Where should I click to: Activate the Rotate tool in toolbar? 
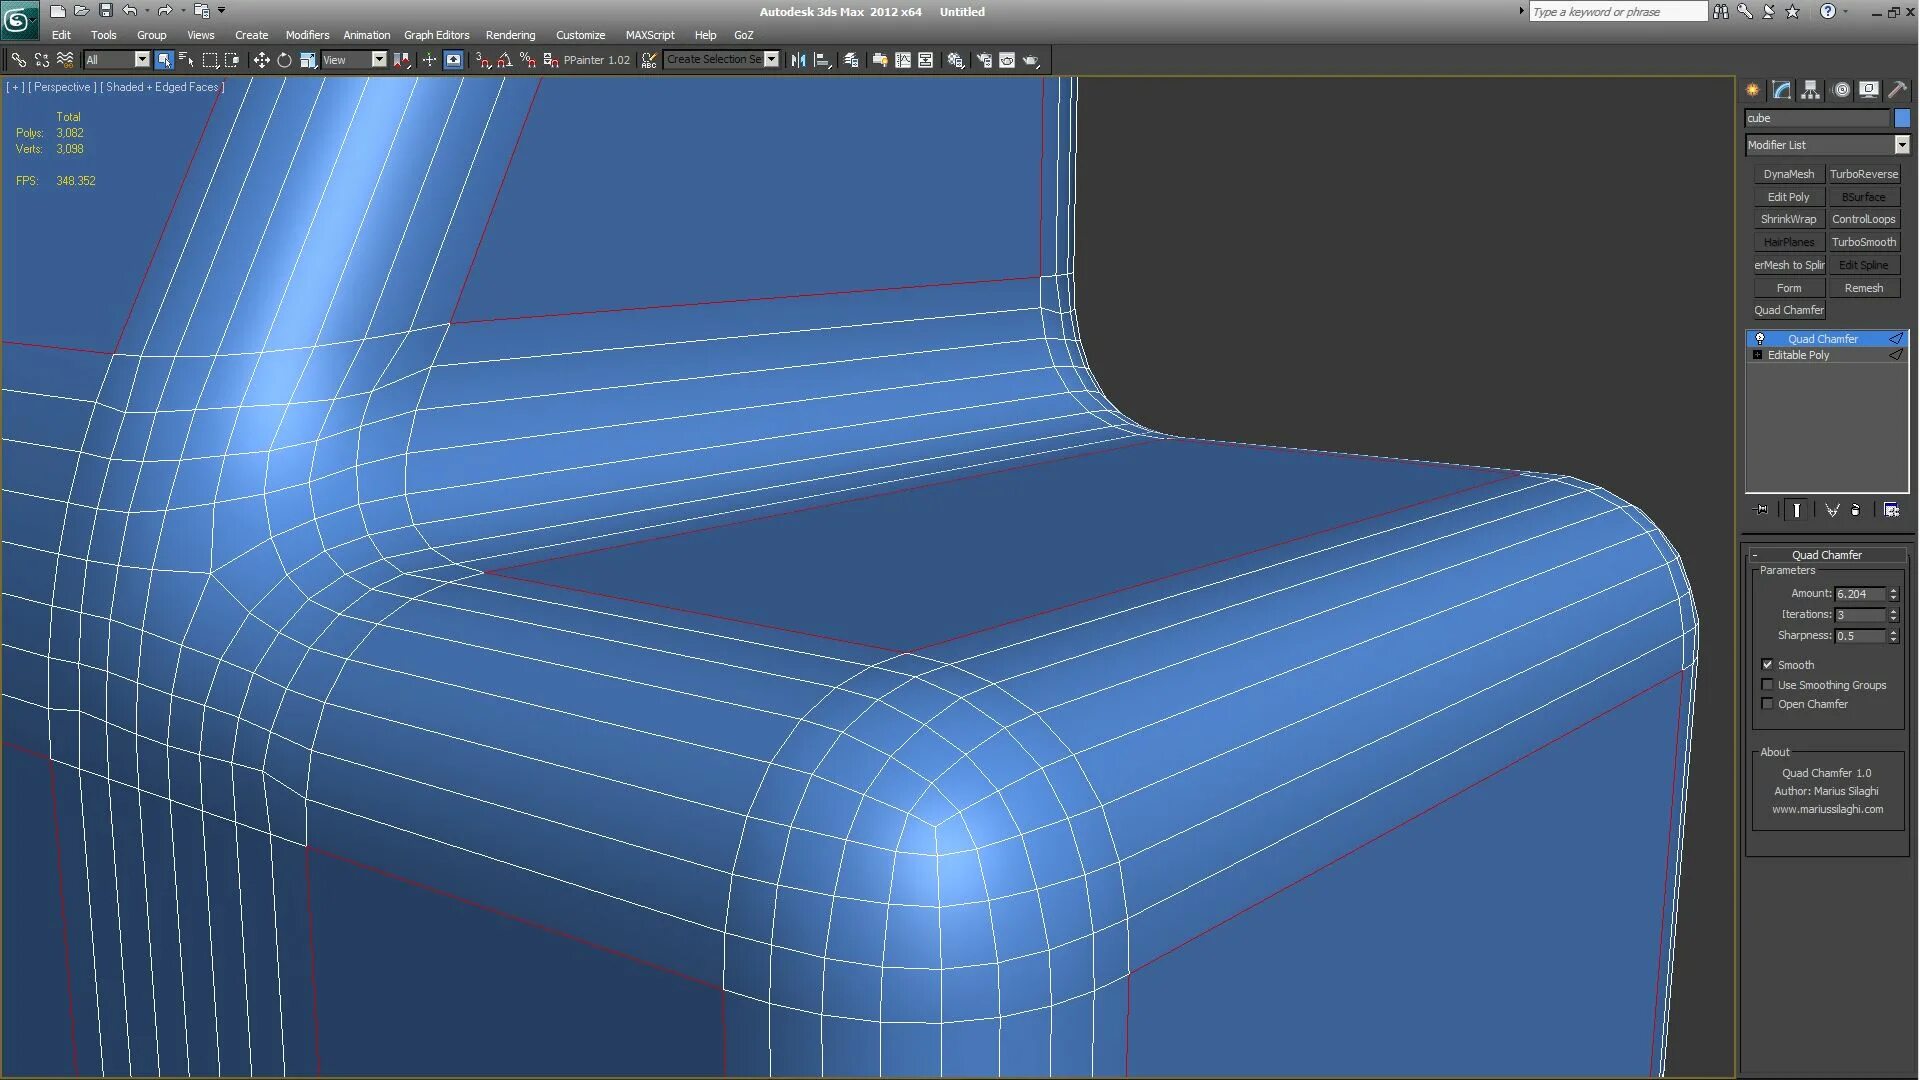coord(285,60)
